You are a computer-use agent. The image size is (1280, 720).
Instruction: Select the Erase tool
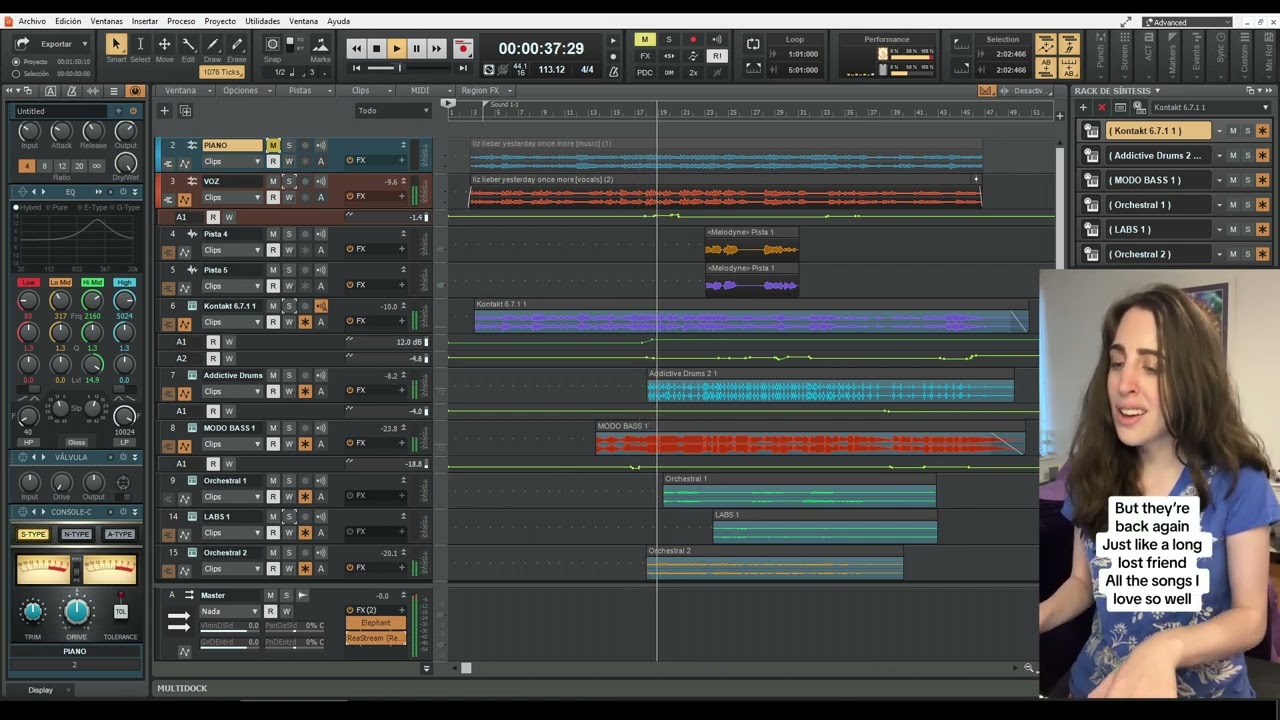pyautogui.click(x=237, y=44)
